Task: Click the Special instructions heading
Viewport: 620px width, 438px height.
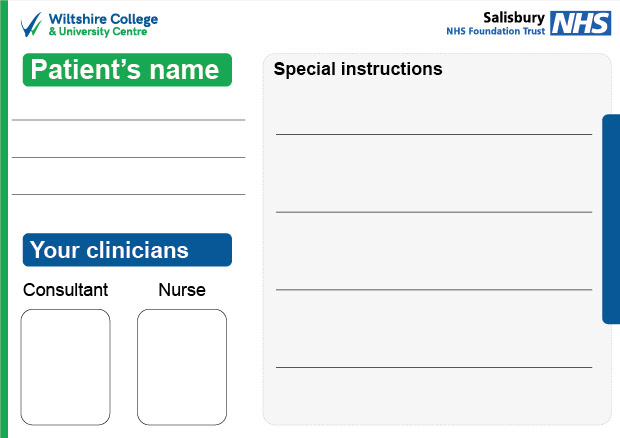Action: [x=358, y=69]
